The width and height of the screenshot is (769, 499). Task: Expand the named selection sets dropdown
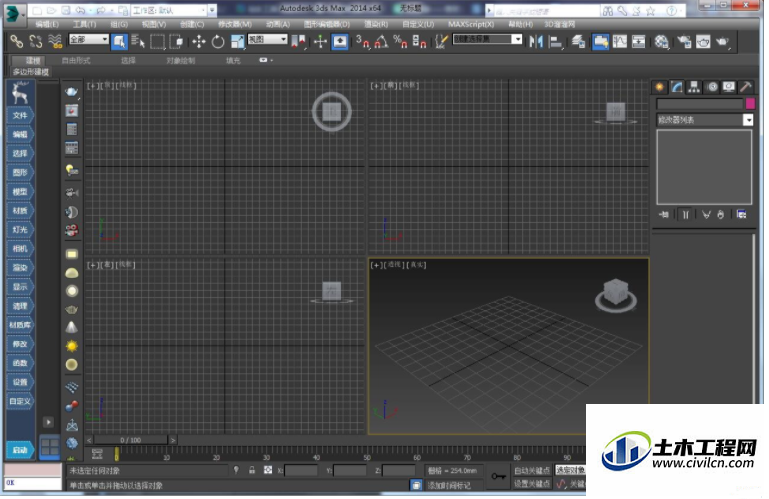(x=517, y=39)
